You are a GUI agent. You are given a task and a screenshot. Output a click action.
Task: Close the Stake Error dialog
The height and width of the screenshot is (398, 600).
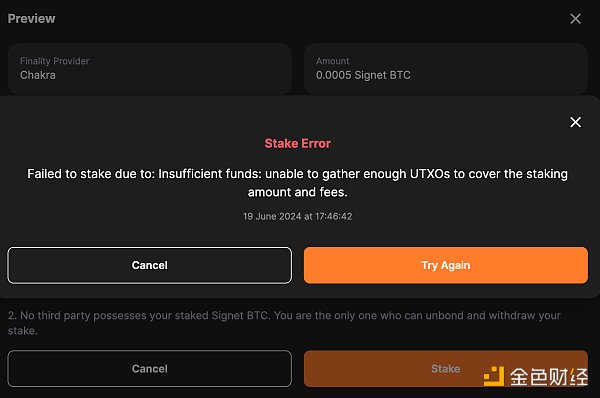coord(576,122)
